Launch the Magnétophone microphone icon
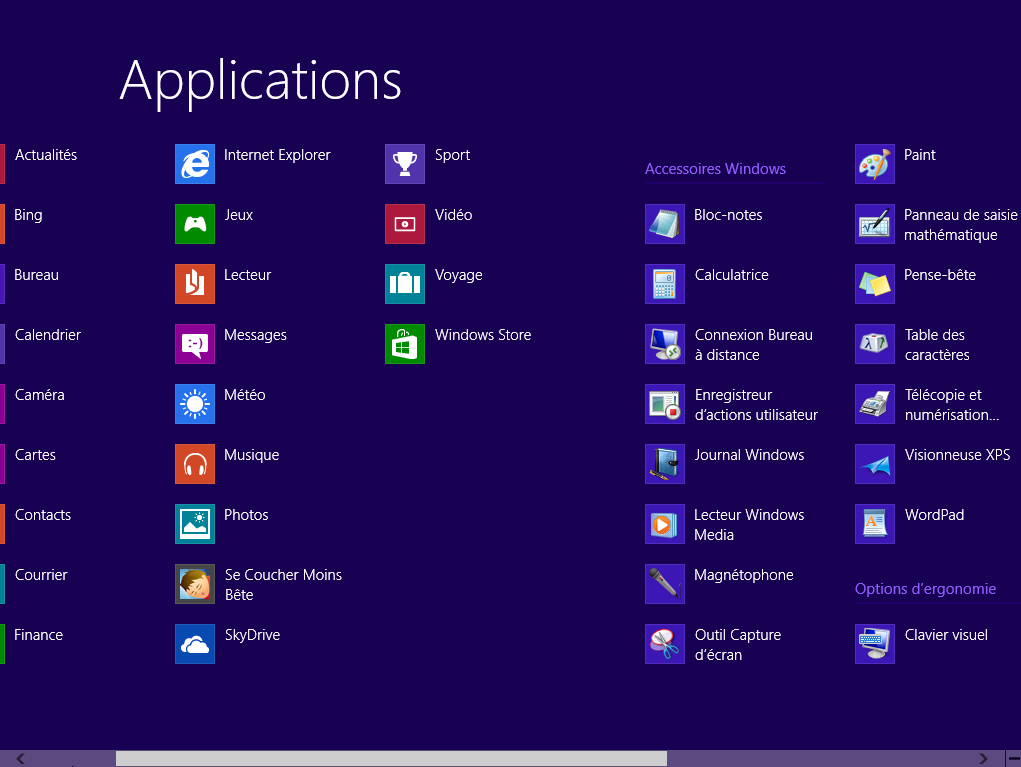 click(665, 584)
